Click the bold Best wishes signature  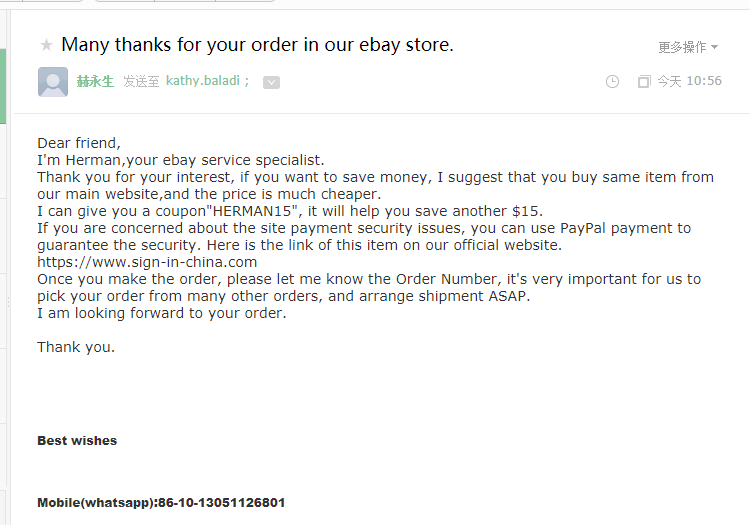click(77, 440)
